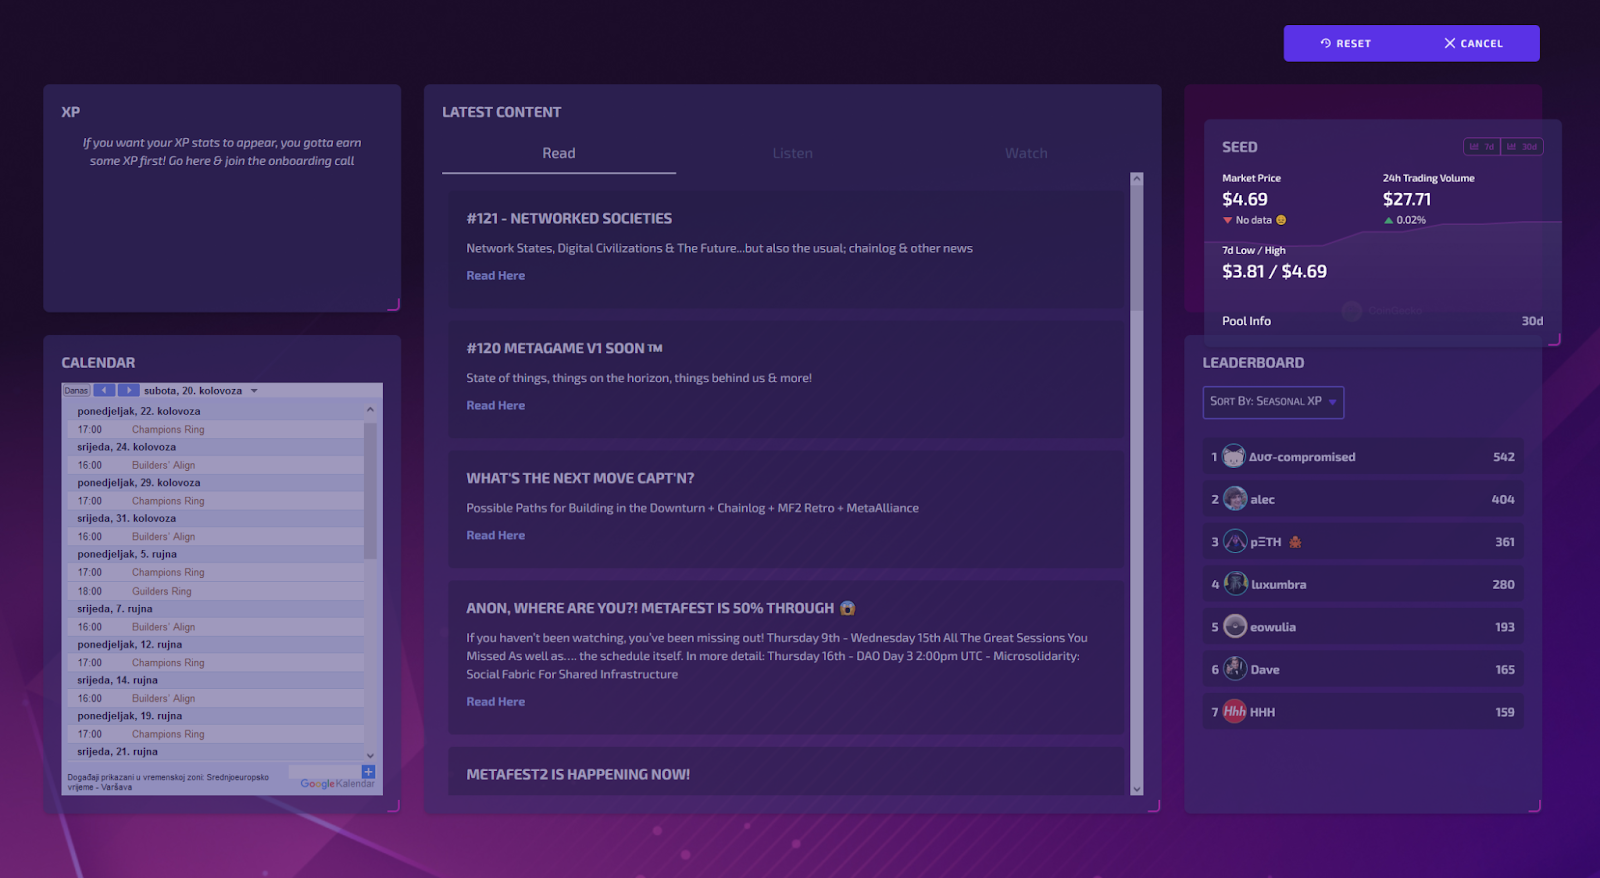Click eowulia's leaderboard avatar

pos(1235,626)
